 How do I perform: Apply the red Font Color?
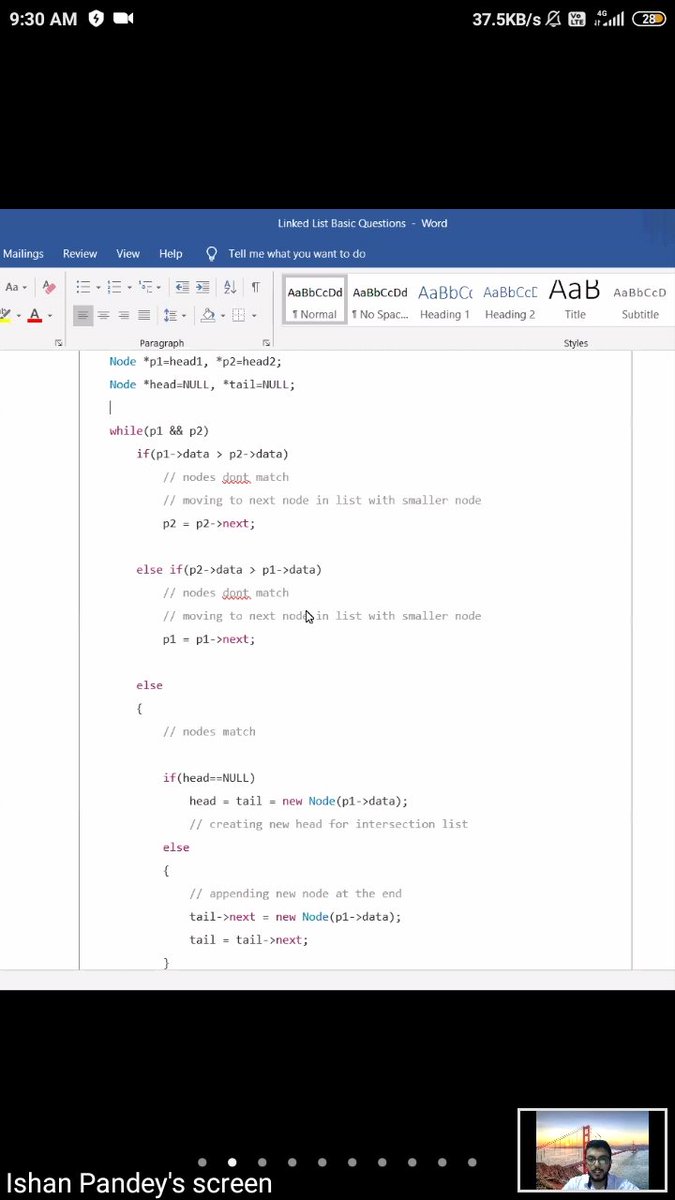click(34, 316)
